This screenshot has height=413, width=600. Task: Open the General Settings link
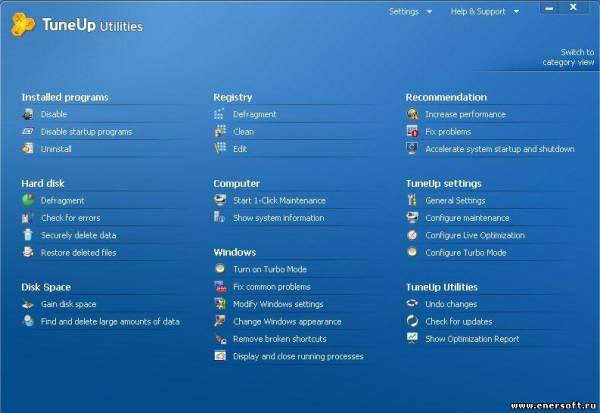pos(455,201)
